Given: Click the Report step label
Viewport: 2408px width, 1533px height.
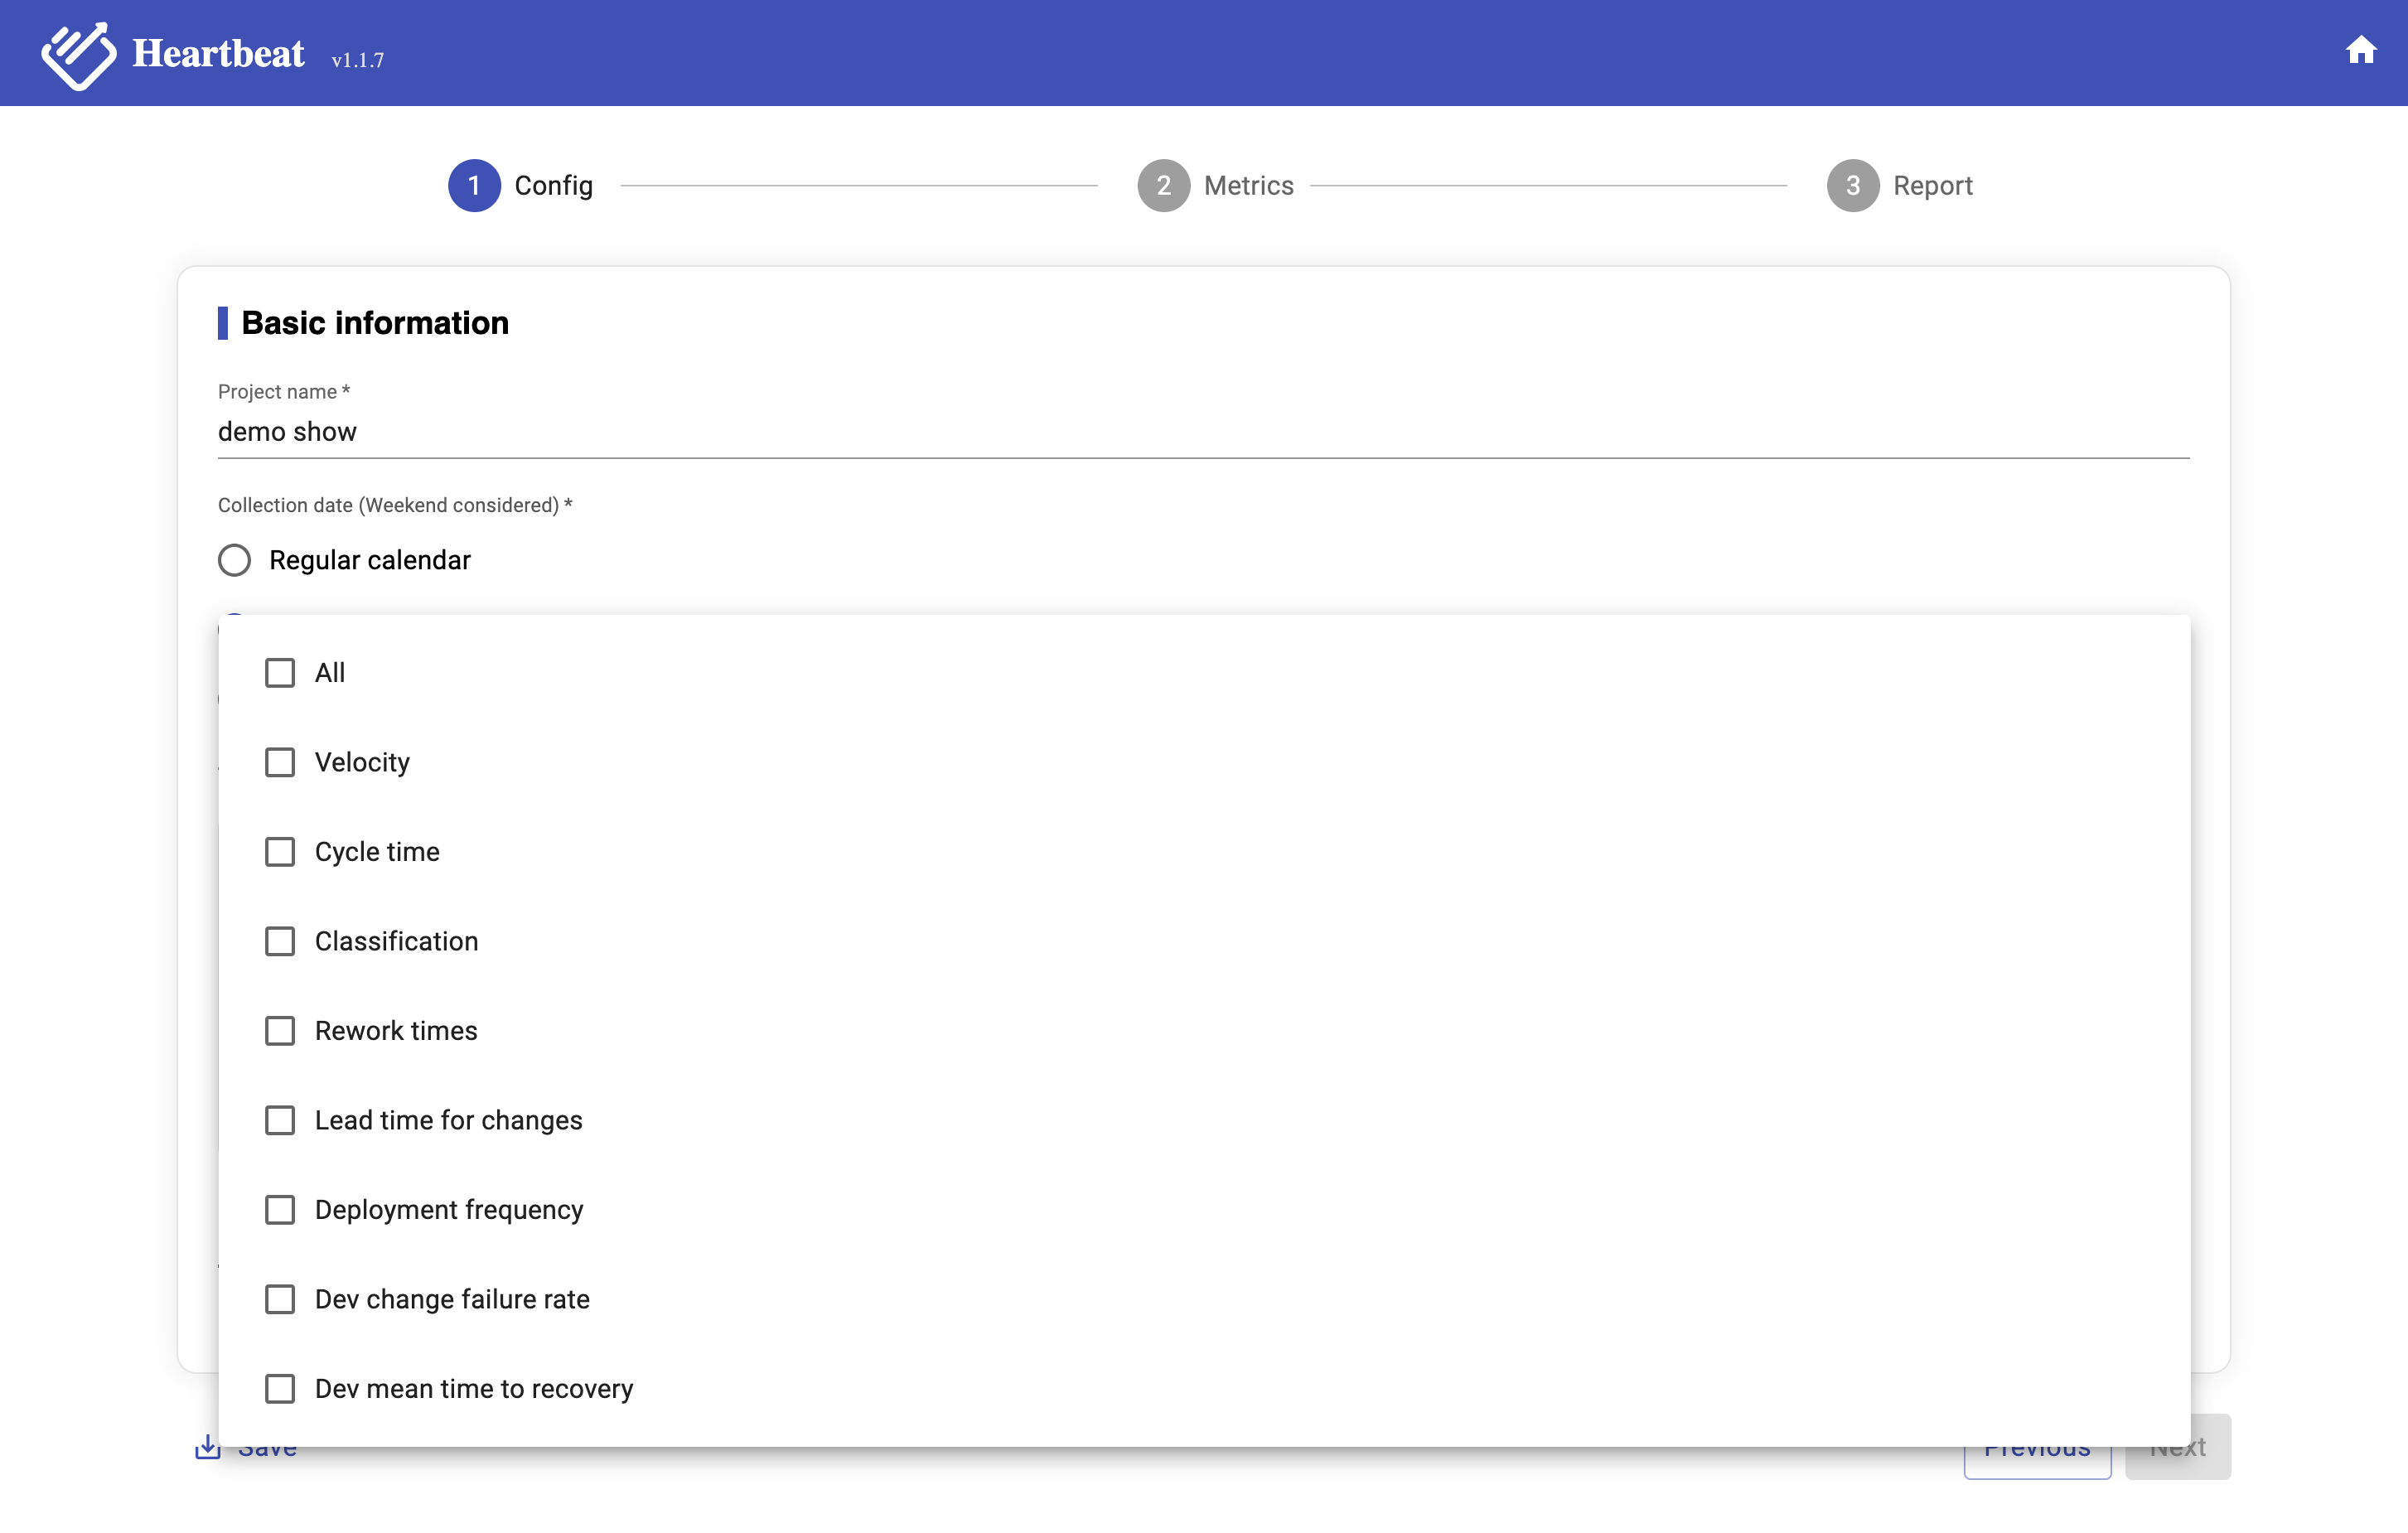Looking at the screenshot, I should click(x=1932, y=186).
